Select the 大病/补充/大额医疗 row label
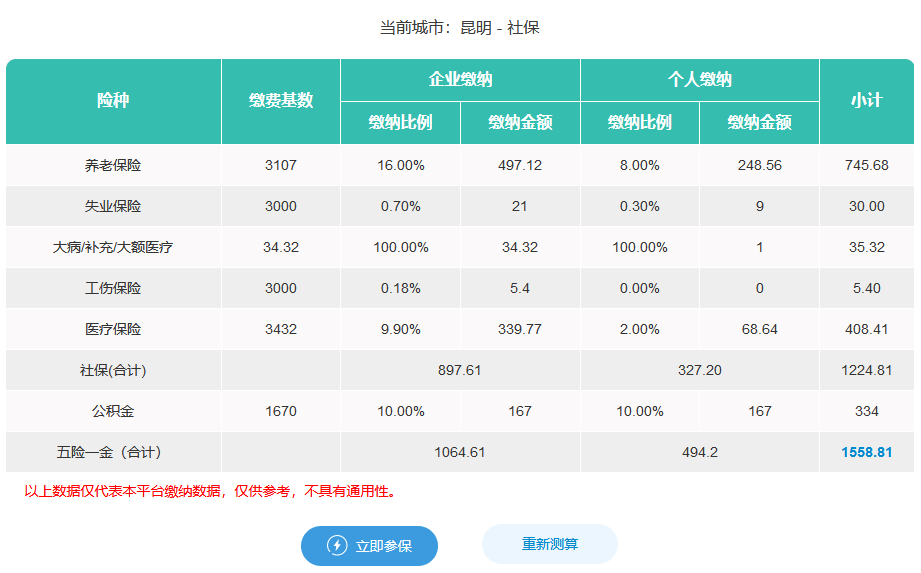Viewport: 921px width, 573px height. click(x=113, y=247)
